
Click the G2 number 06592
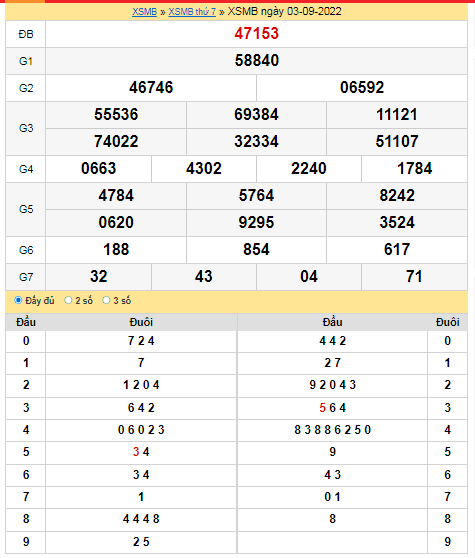pyautogui.click(x=362, y=88)
